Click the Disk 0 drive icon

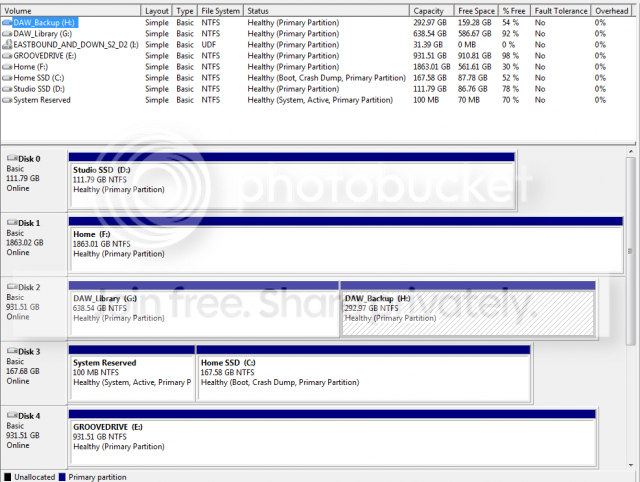coord(12,158)
